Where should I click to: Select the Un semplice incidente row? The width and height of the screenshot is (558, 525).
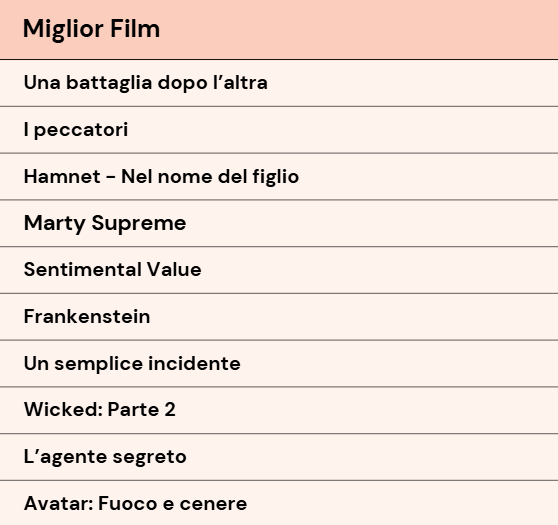pos(279,363)
